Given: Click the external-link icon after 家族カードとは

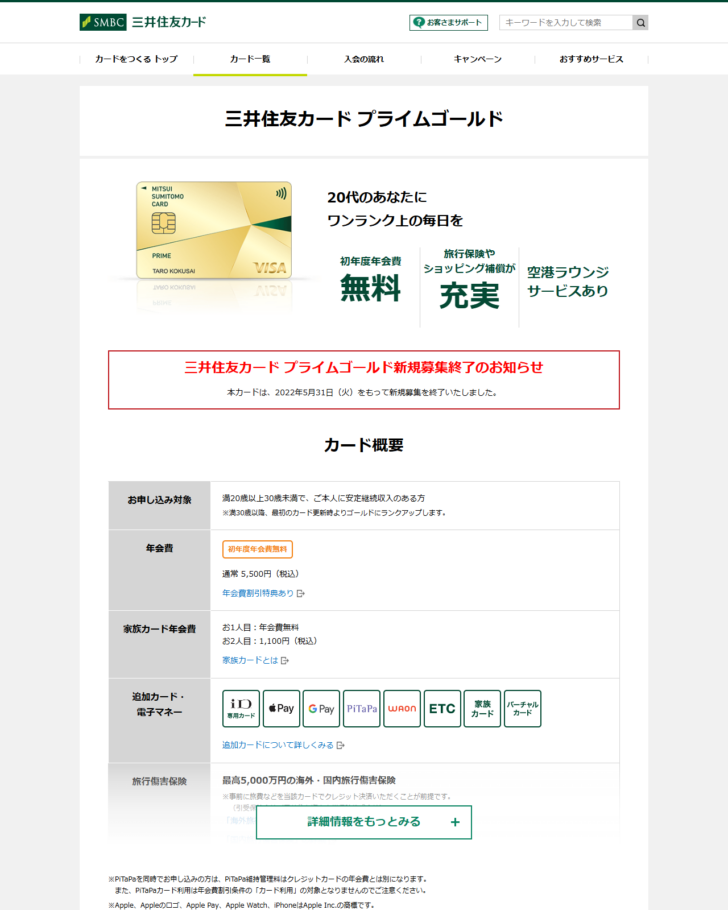Looking at the screenshot, I should tap(284, 660).
